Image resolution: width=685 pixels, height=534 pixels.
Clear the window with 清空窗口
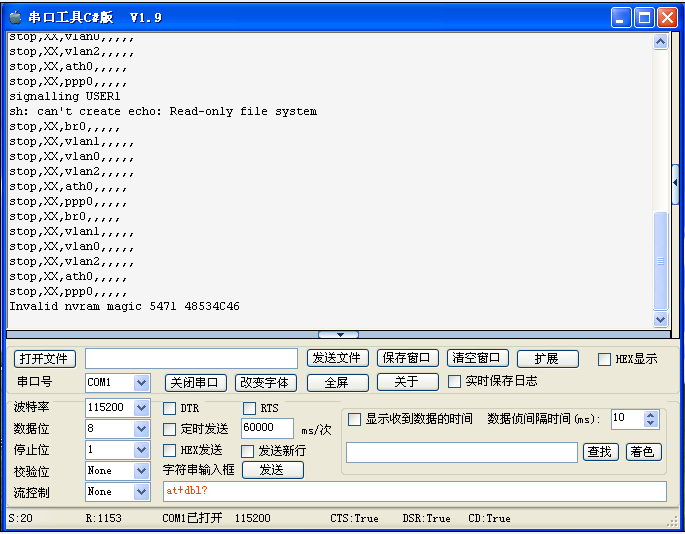[477, 358]
